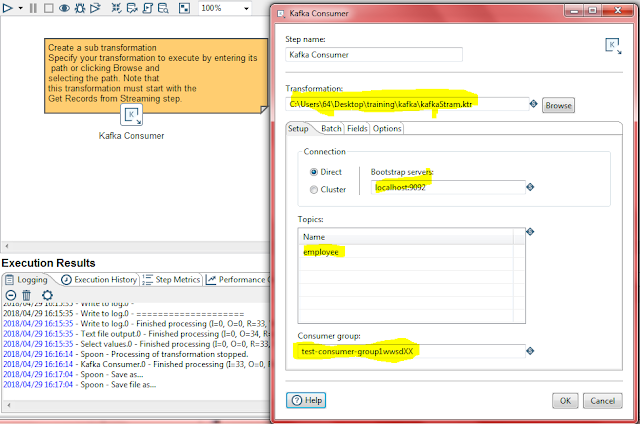Select the Kafka Consumer step on canvas
Screen dimensions: 640x424
[x=131, y=115]
